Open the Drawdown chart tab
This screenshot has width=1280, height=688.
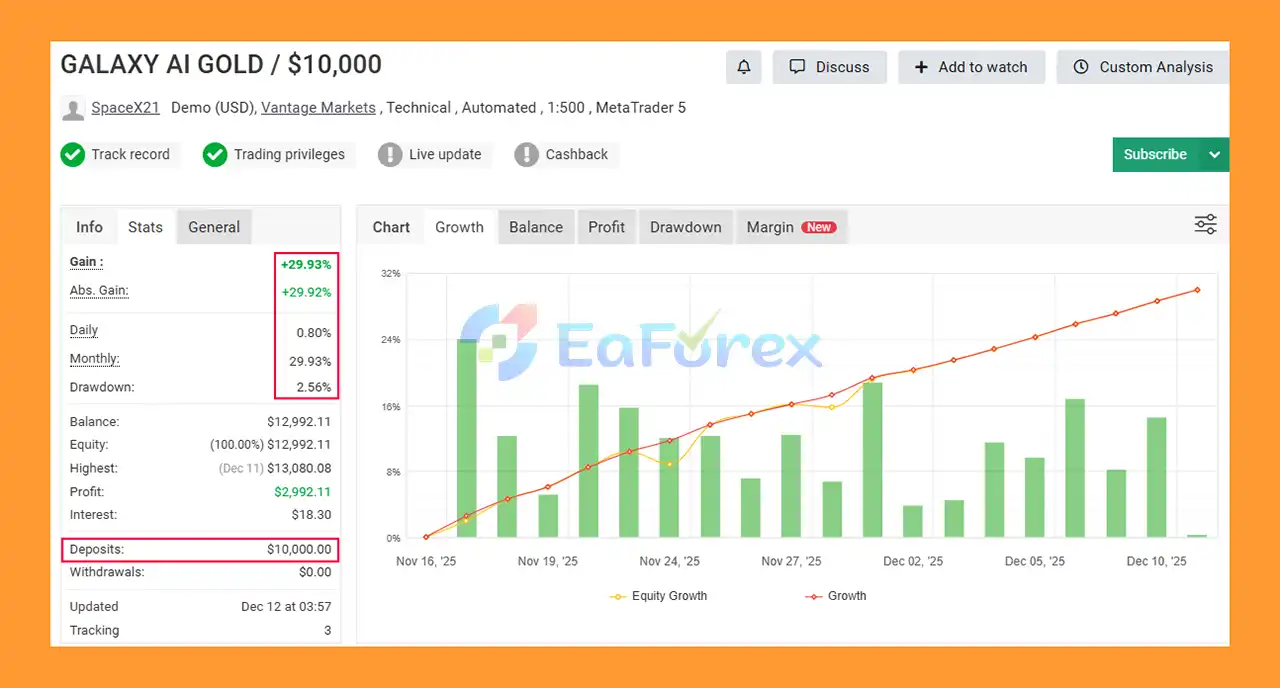point(685,227)
